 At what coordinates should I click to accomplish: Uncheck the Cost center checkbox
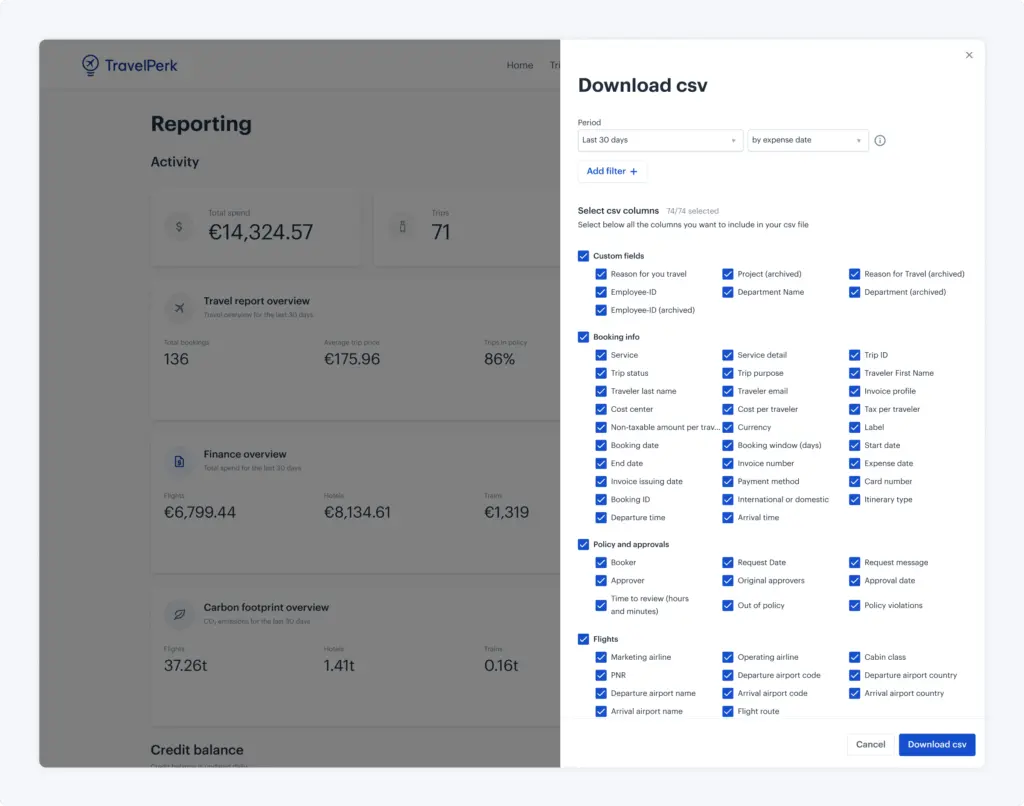pos(601,410)
